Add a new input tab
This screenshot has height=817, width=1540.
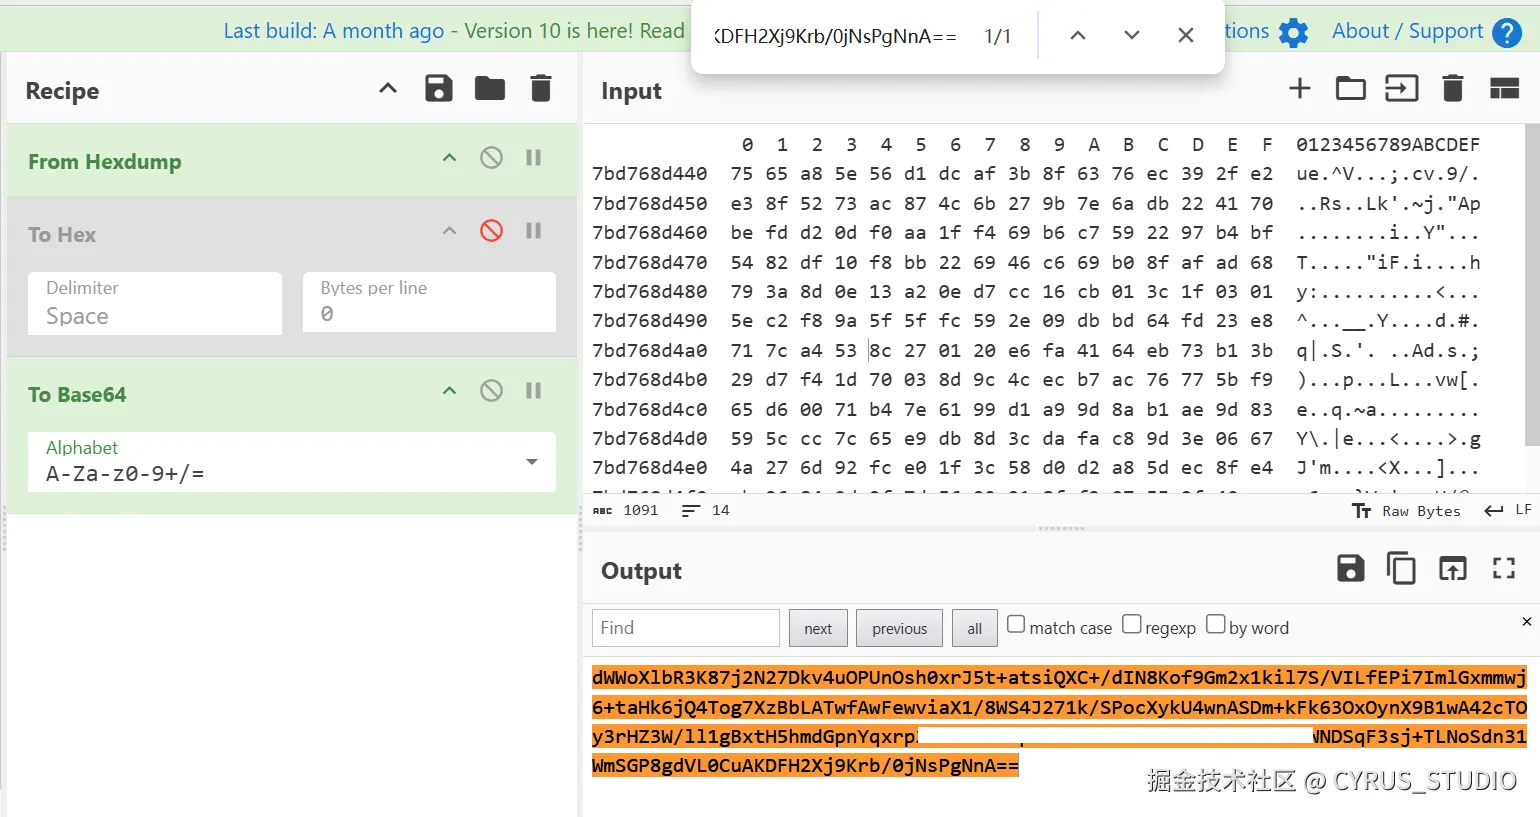tap(1300, 89)
